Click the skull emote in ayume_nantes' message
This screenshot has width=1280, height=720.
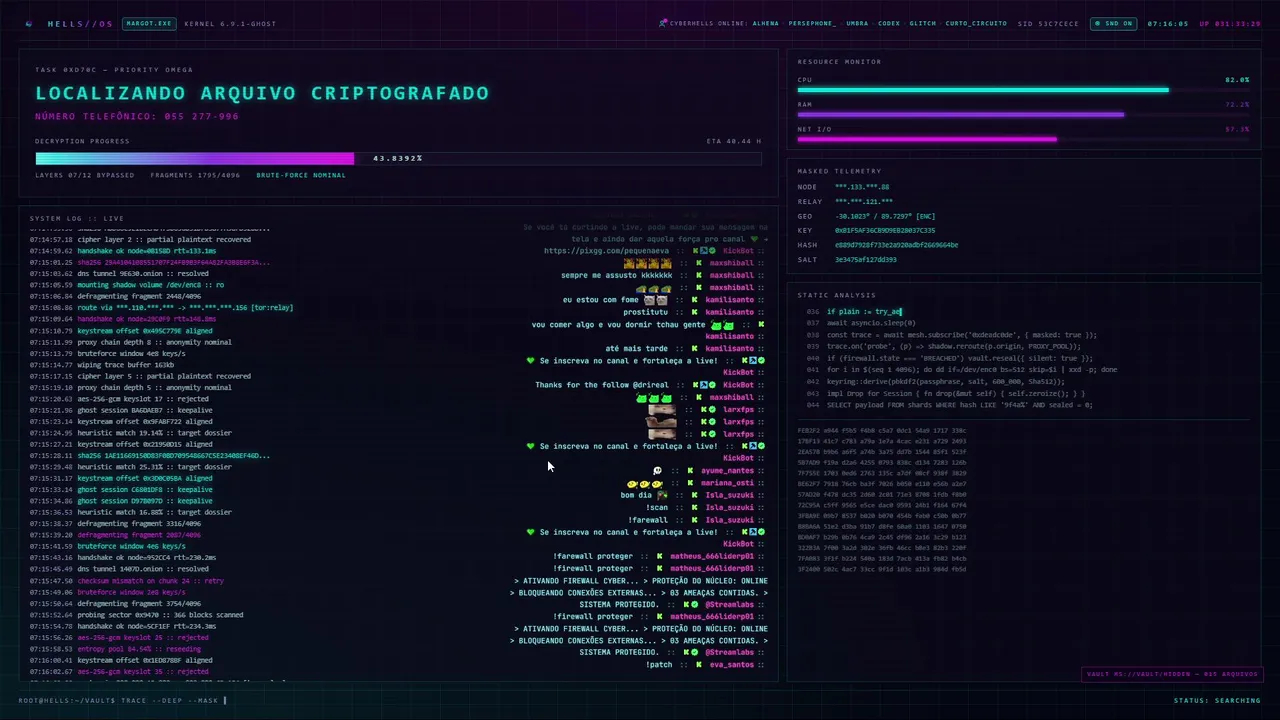(657, 470)
